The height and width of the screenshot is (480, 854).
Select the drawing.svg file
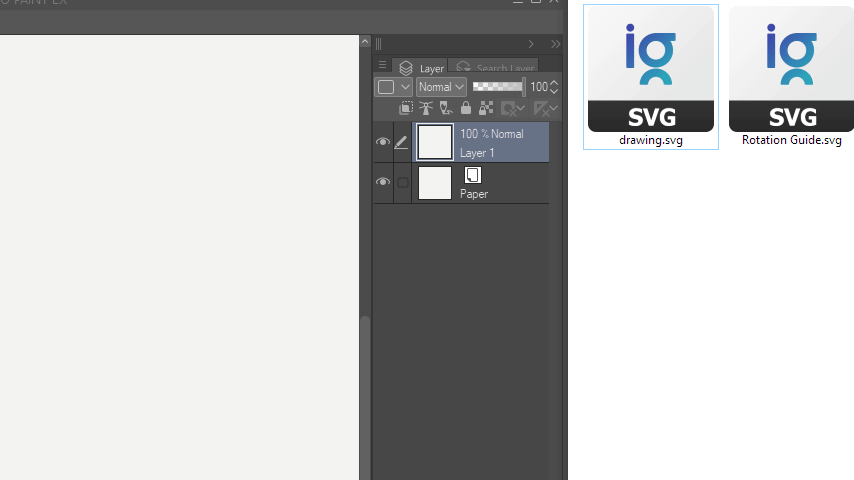point(650,77)
